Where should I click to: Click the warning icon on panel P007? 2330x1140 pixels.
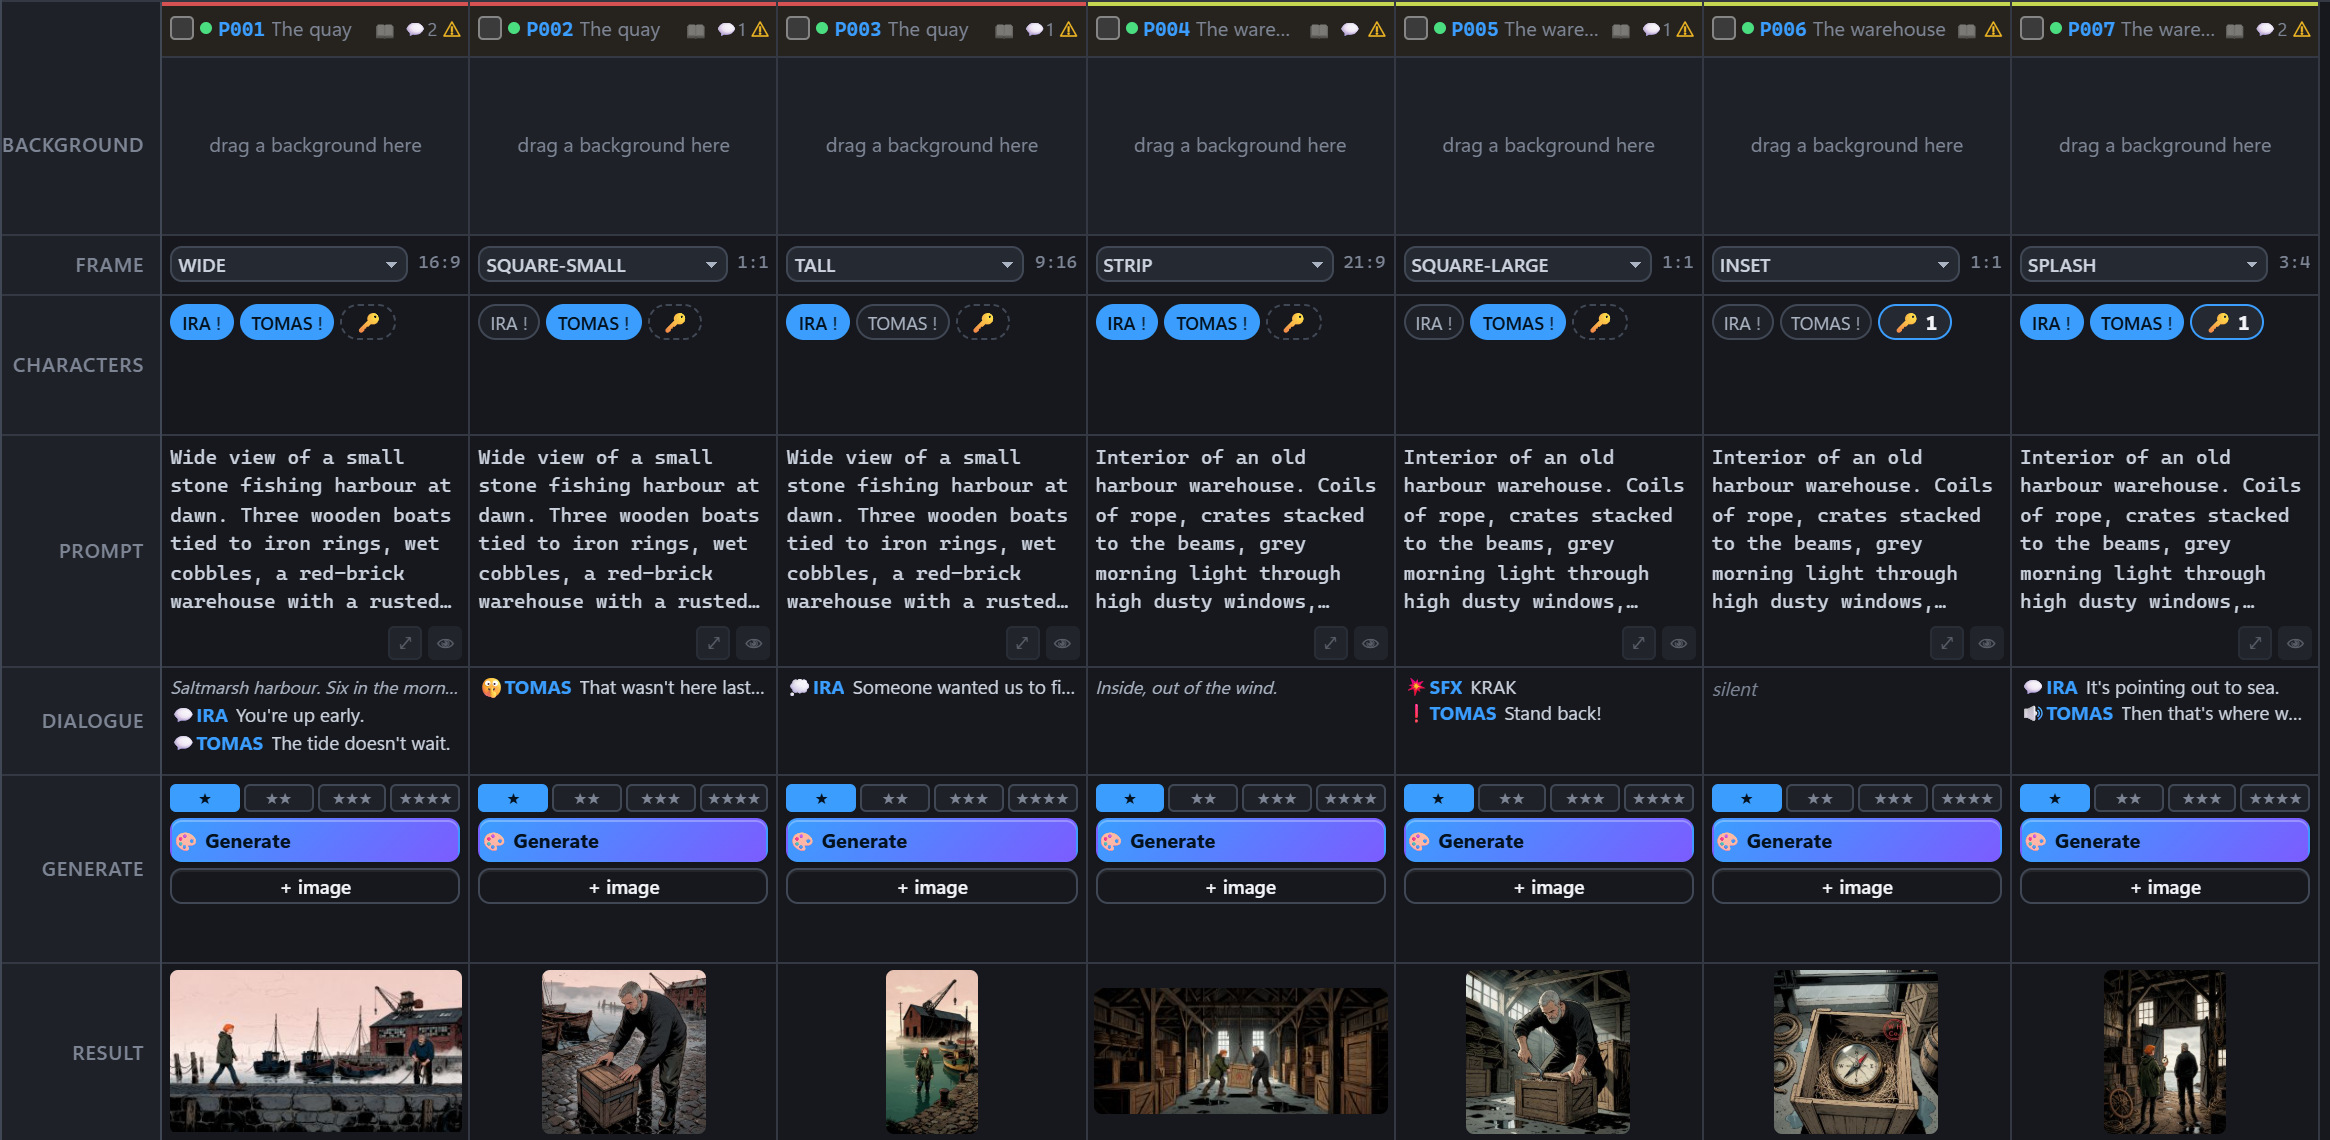coord(2302,30)
